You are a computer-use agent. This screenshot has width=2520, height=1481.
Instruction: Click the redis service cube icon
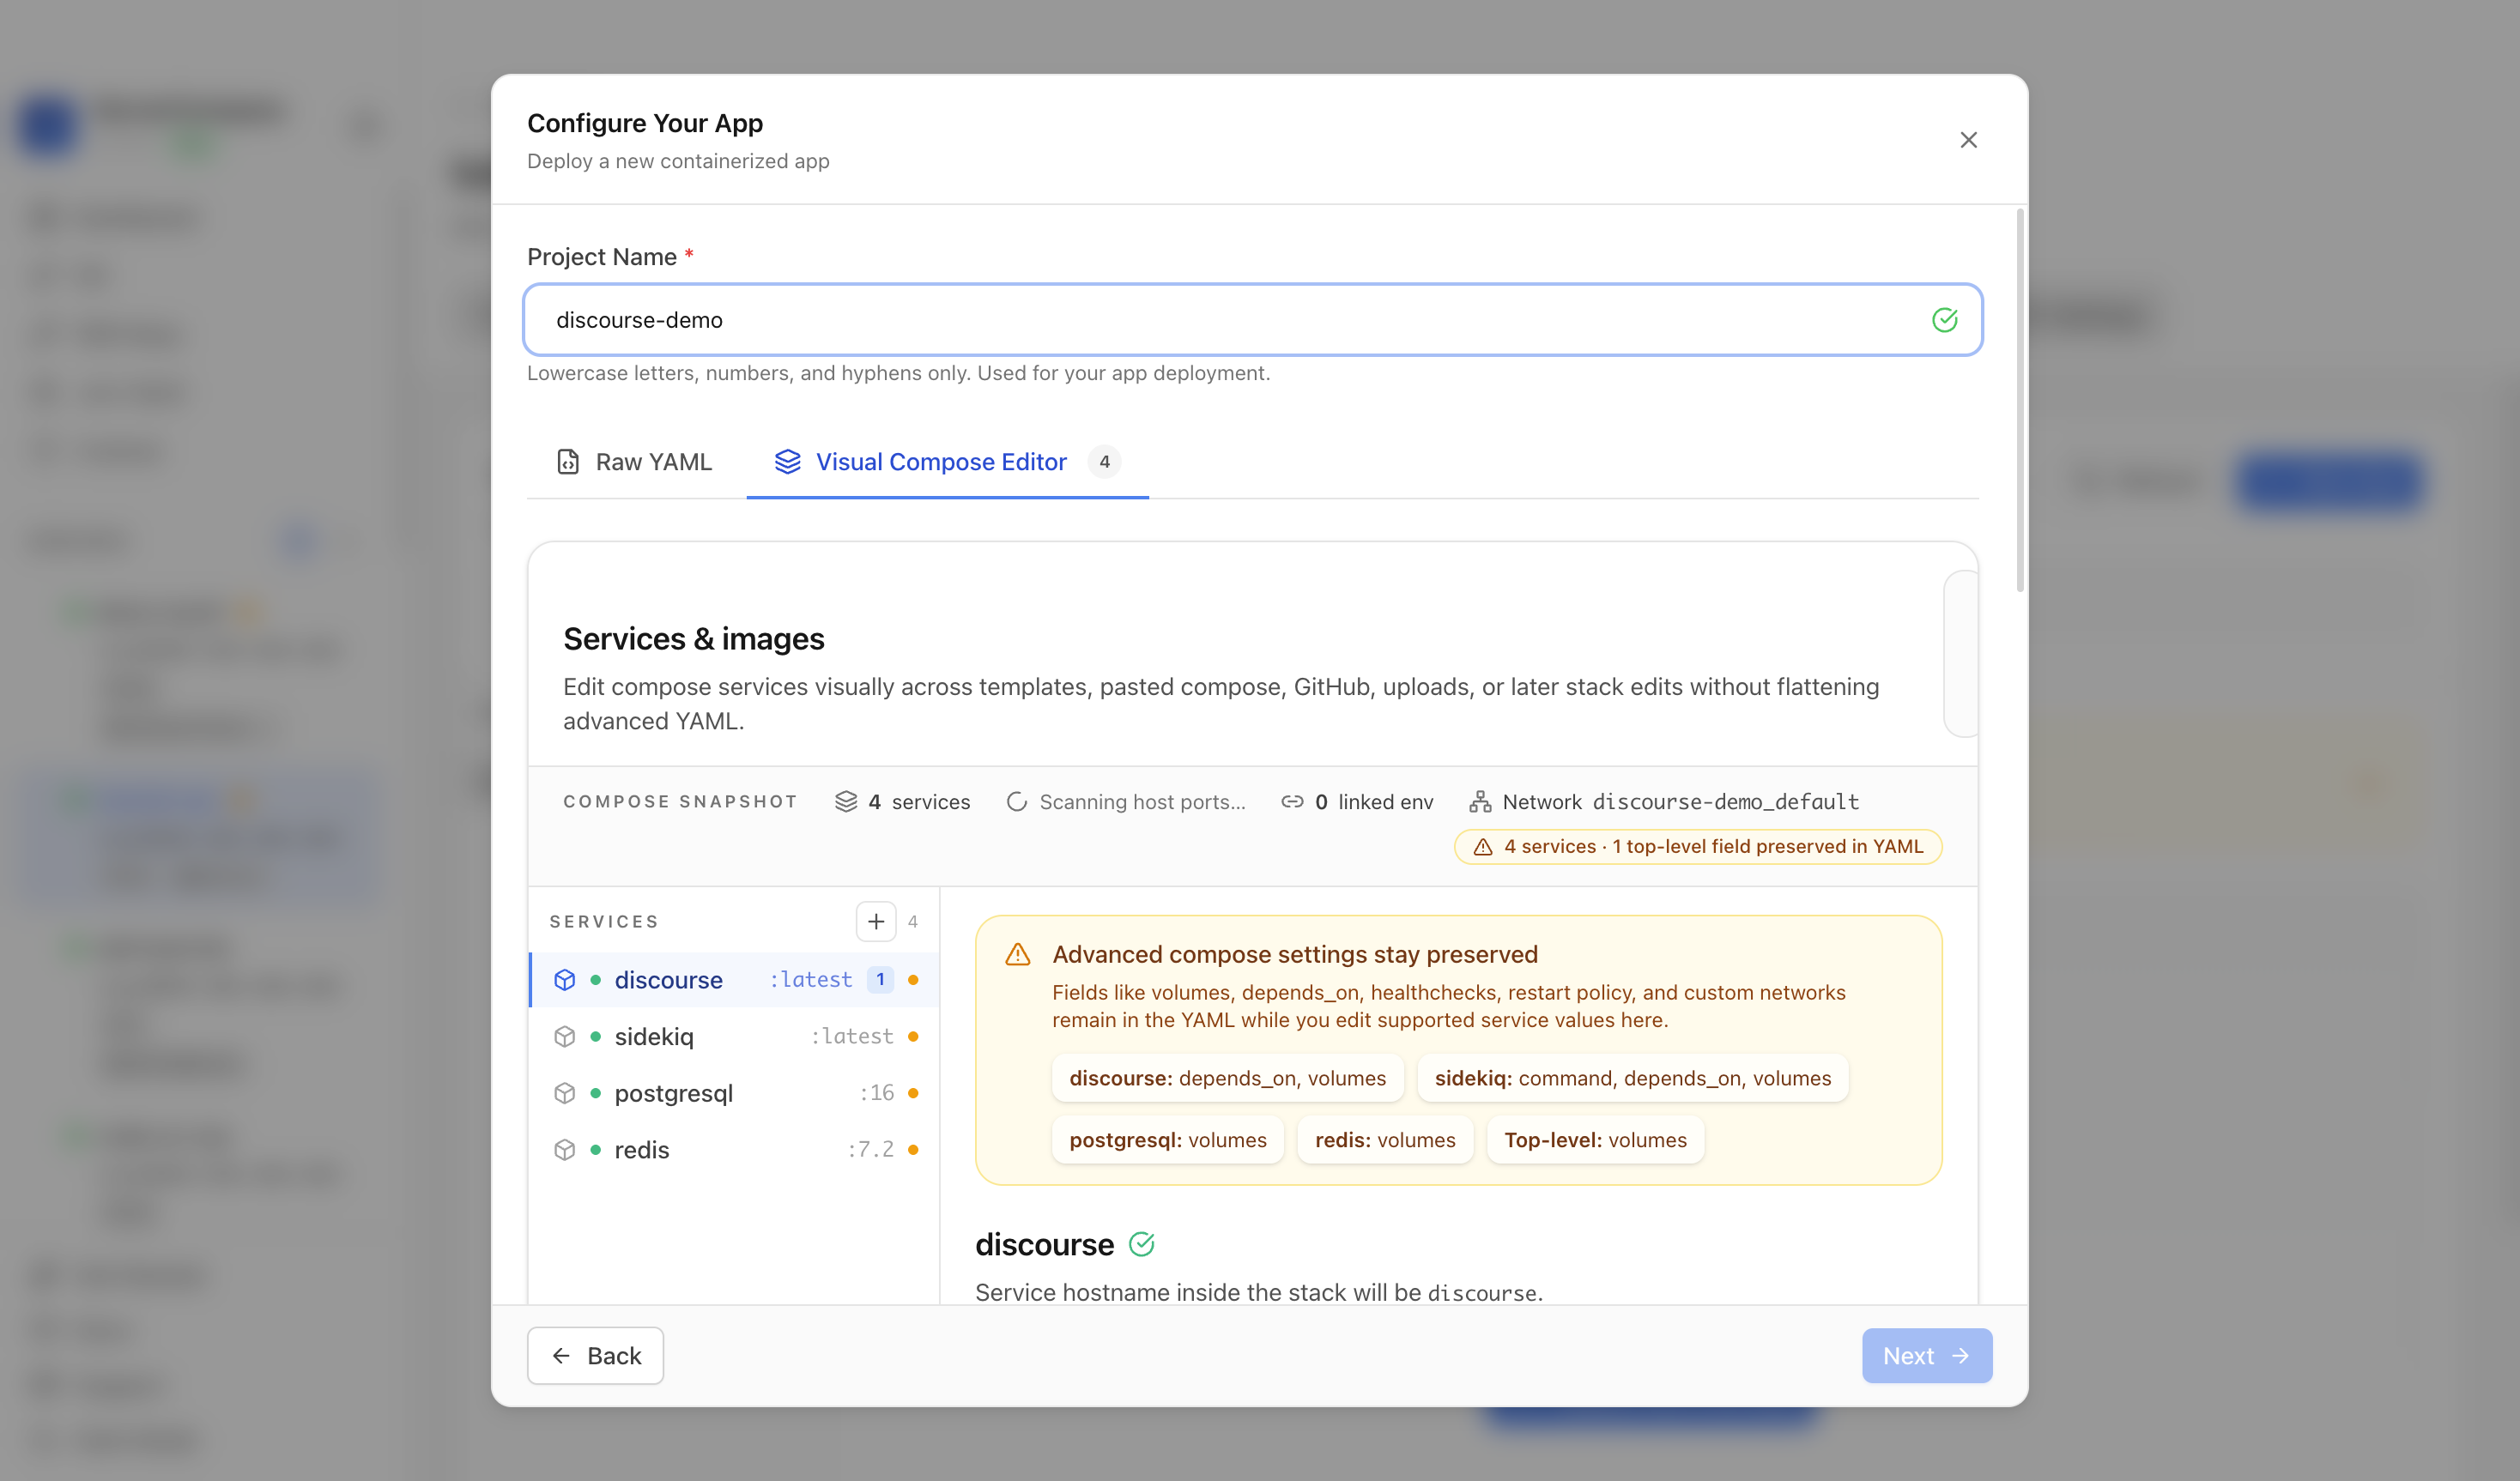pos(564,1149)
